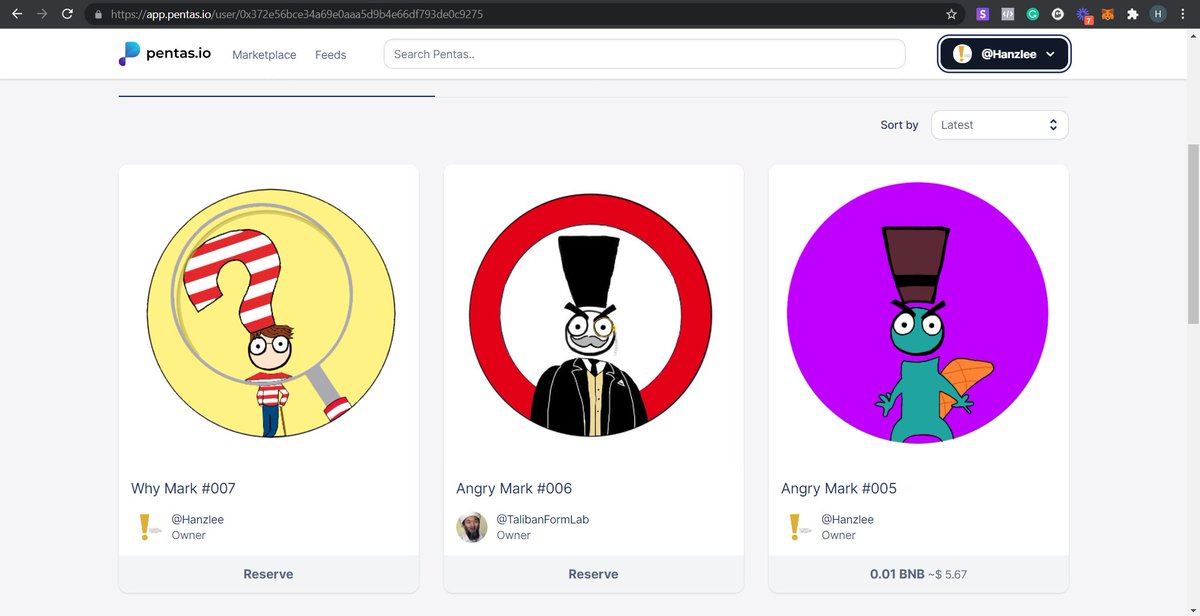Open the white ghost circle extension
The width and height of the screenshot is (1200, 616).
1059,14
